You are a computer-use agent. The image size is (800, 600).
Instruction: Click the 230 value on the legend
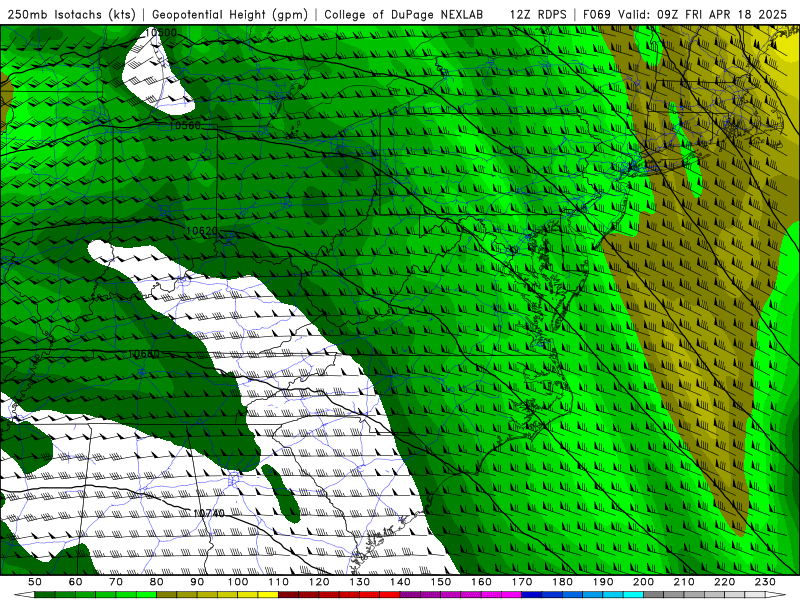(766, 582)
